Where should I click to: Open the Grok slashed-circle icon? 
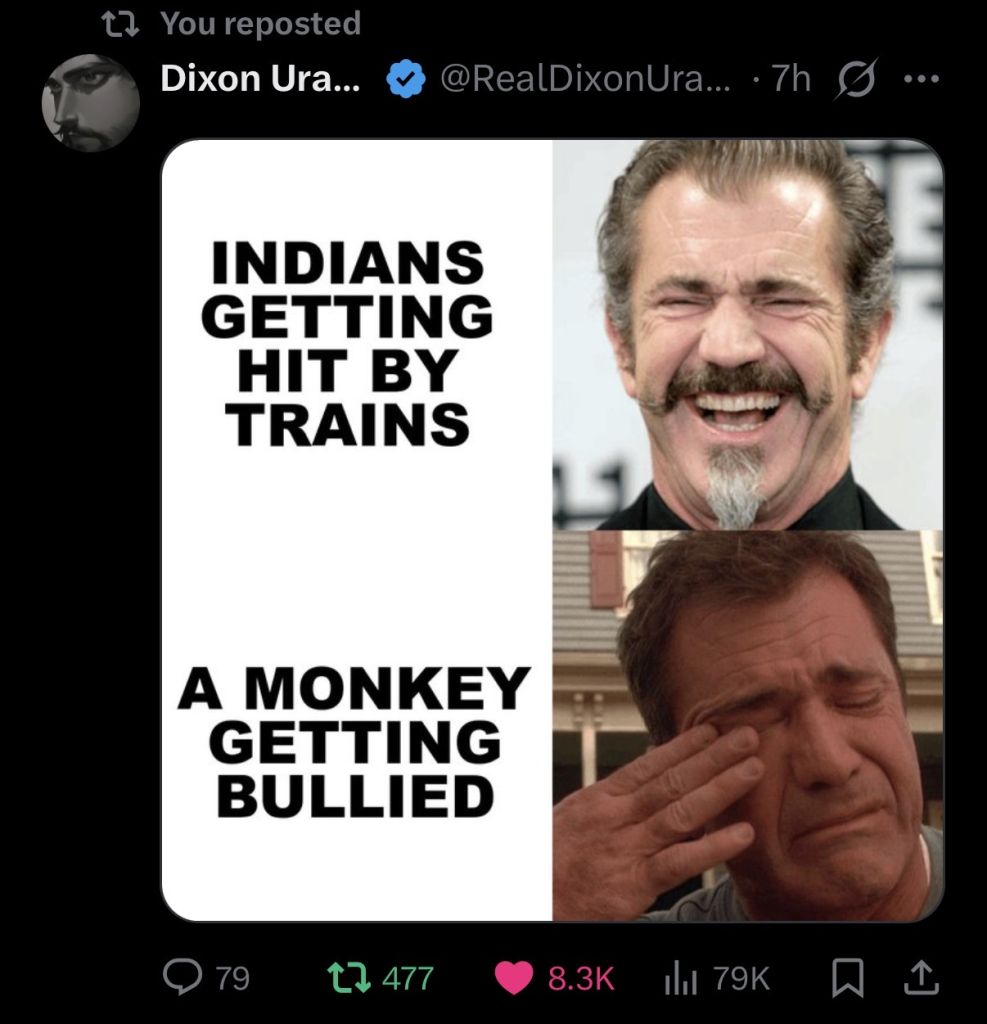pos(855,79)
